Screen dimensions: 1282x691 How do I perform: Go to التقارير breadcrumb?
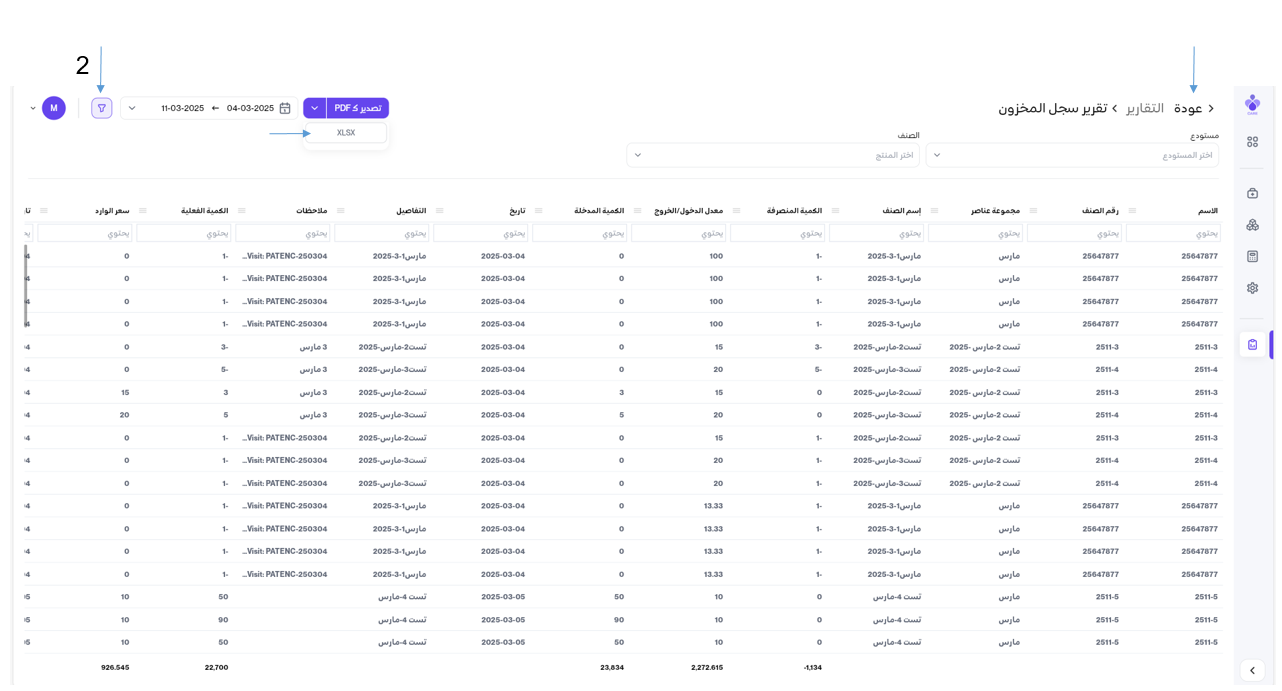click(x=1145, y=108)
